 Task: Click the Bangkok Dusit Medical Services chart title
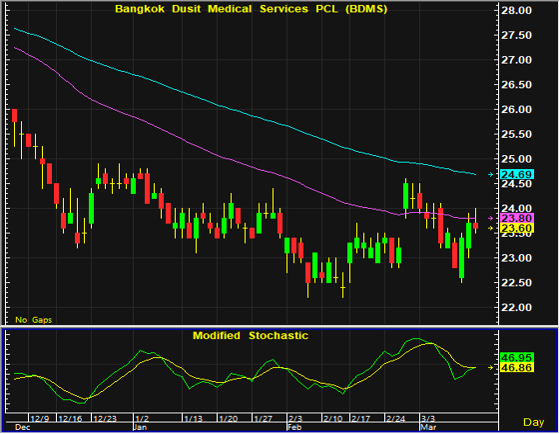coord(251,9)
